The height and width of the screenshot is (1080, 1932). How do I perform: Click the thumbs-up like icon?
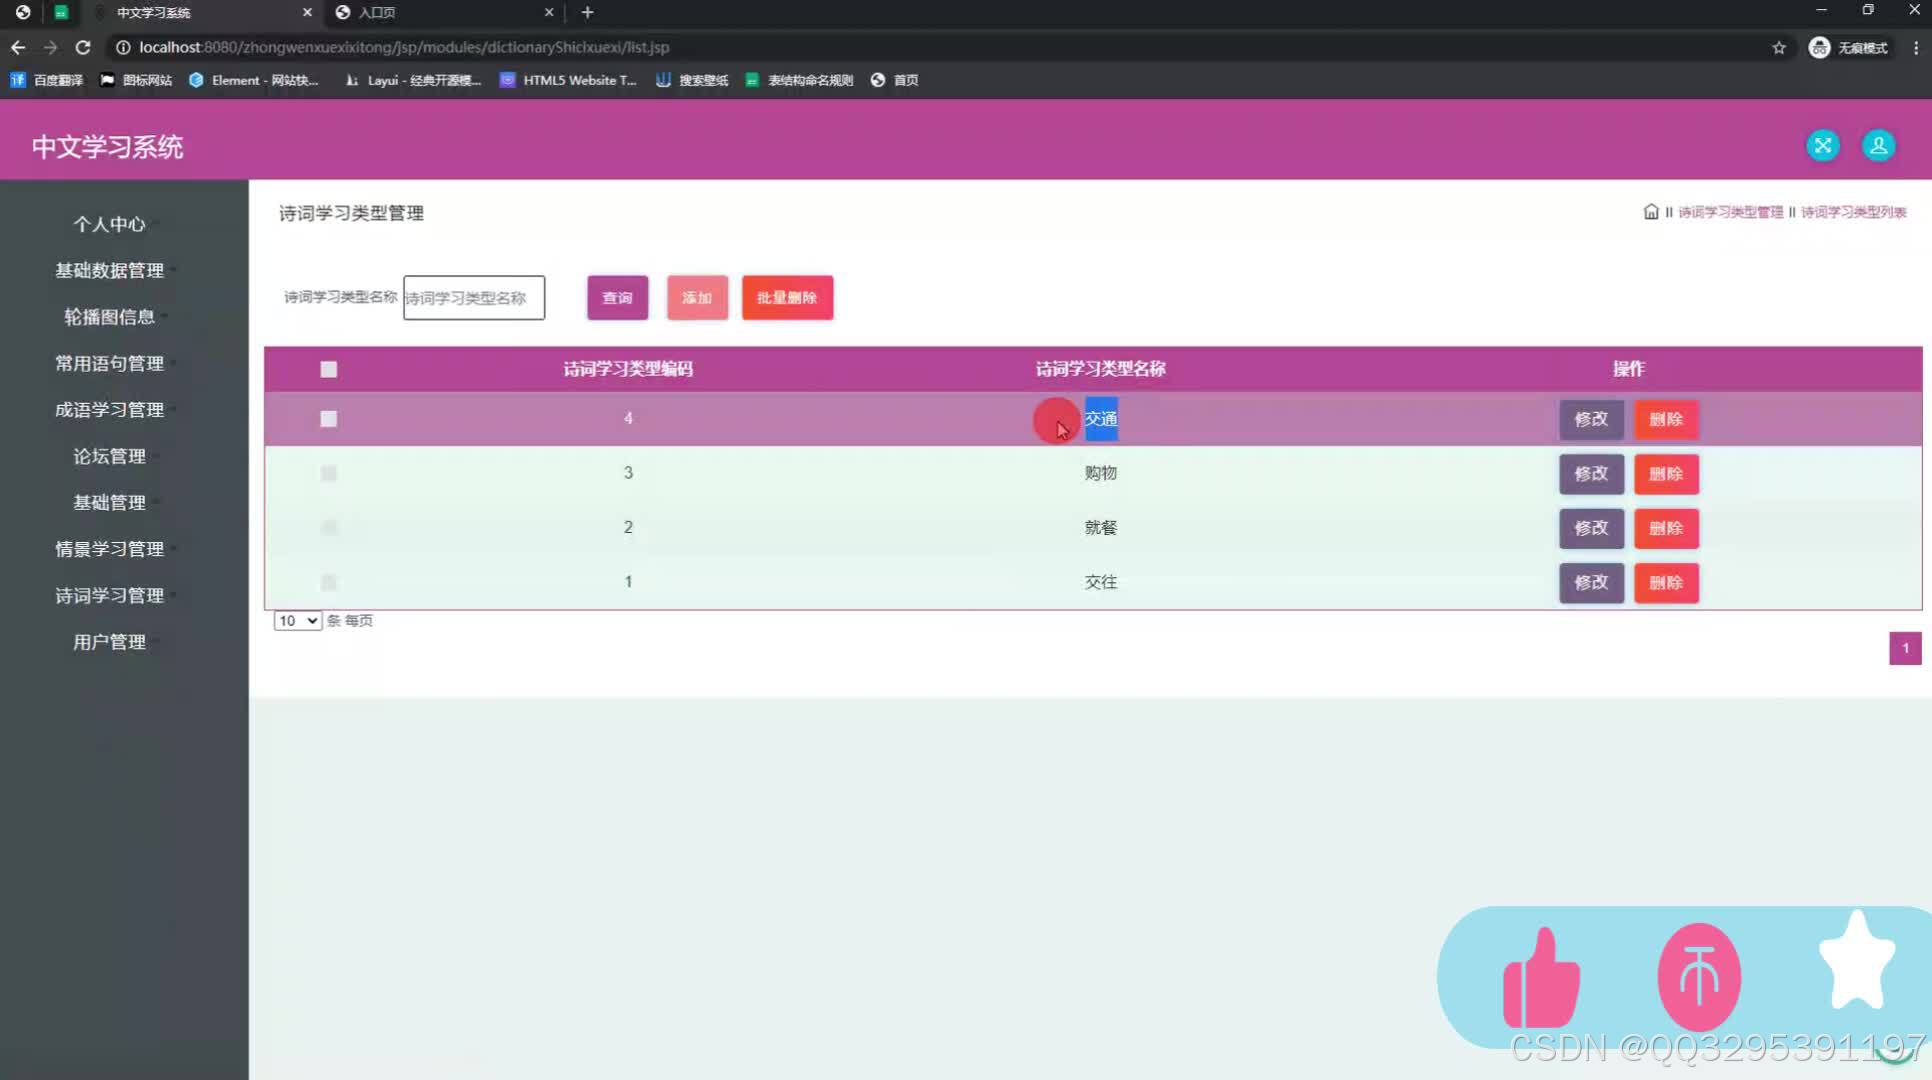(x=1541, y=978)
